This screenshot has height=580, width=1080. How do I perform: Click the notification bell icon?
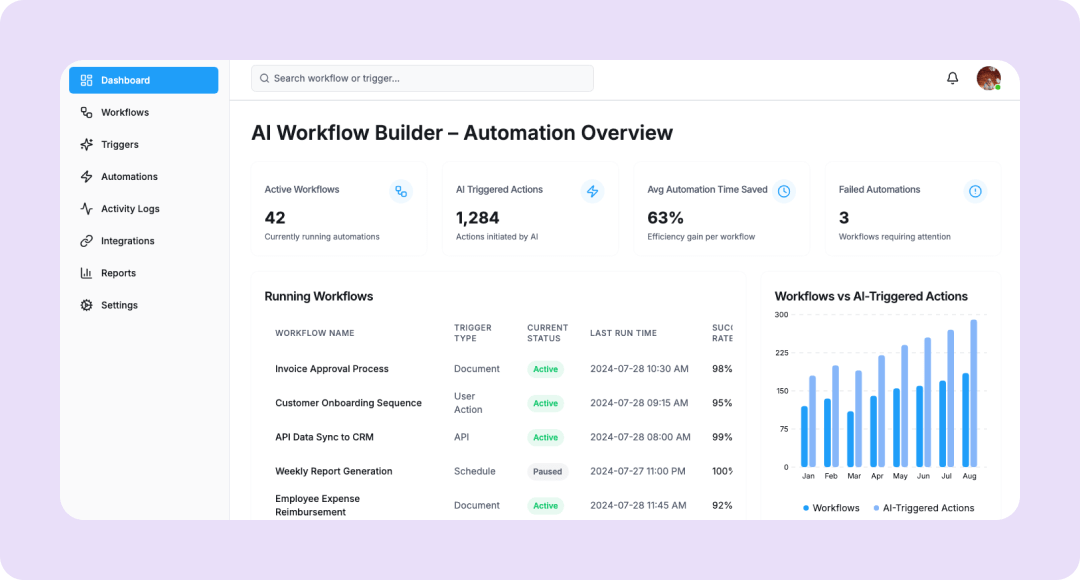click(x=952, y=78)
